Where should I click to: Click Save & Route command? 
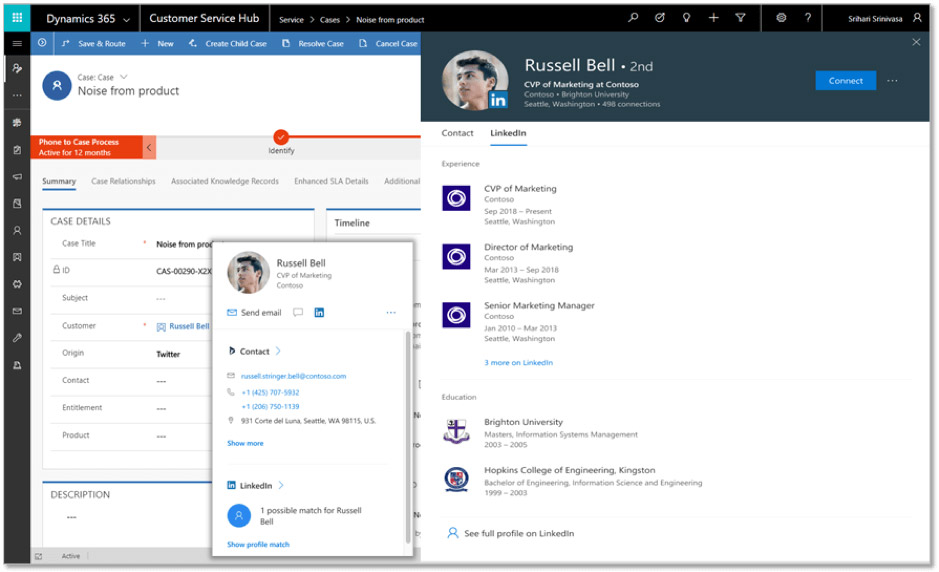click(x=93, y=43)
